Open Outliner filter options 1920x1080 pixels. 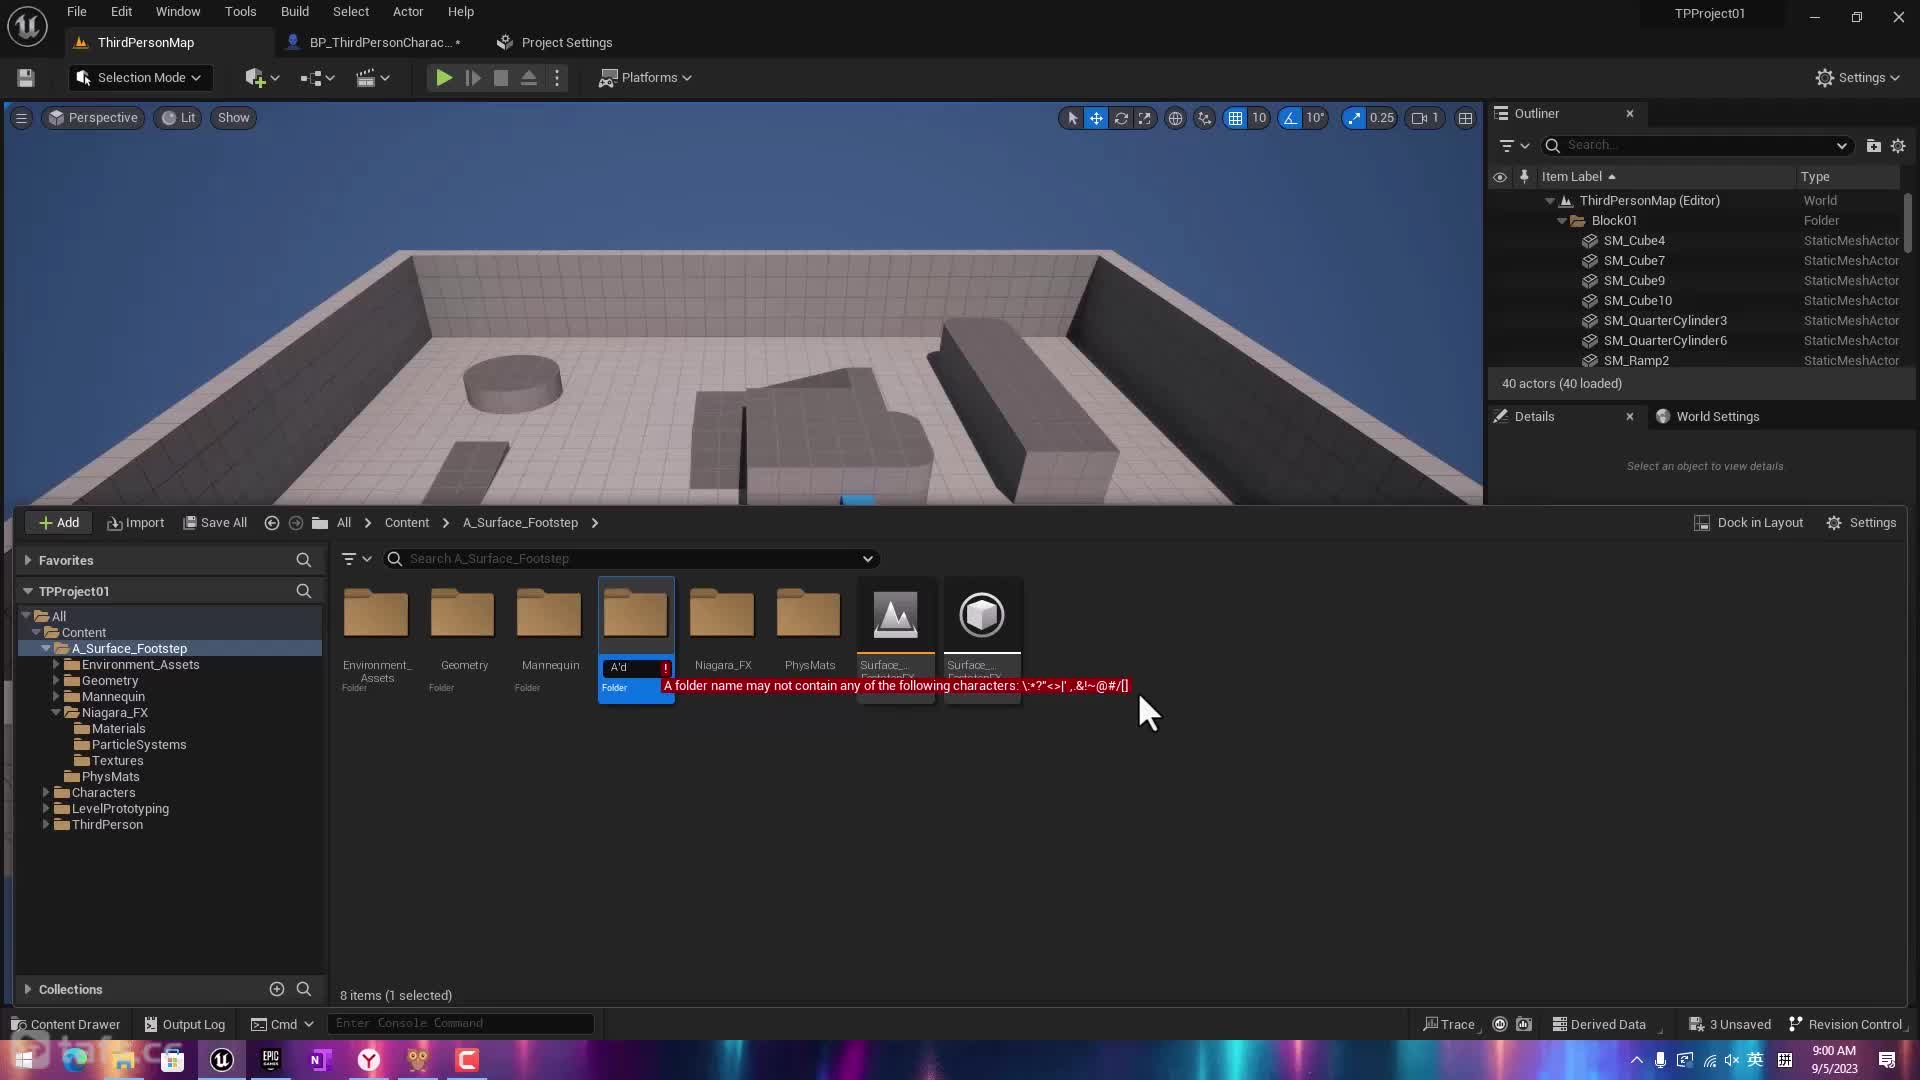tap(1514, 146)
